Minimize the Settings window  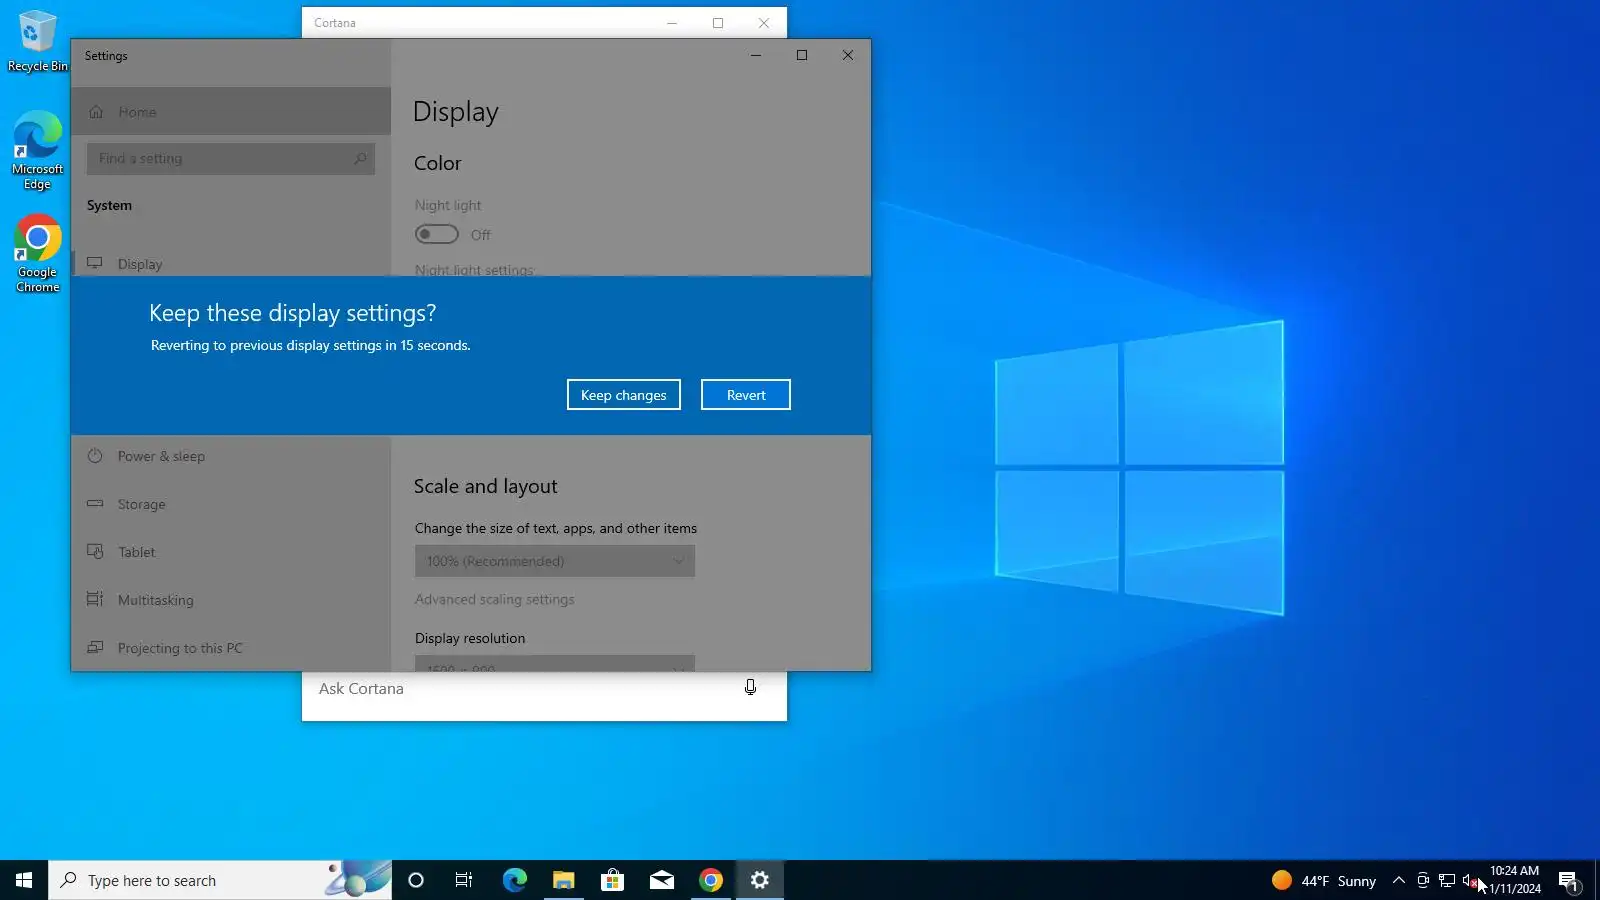756,55
